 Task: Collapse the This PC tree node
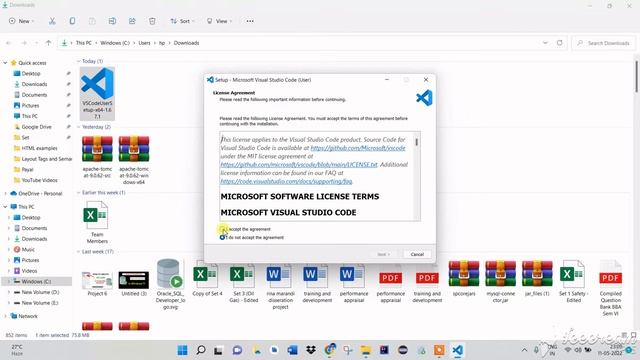click(x=5, y=207)
